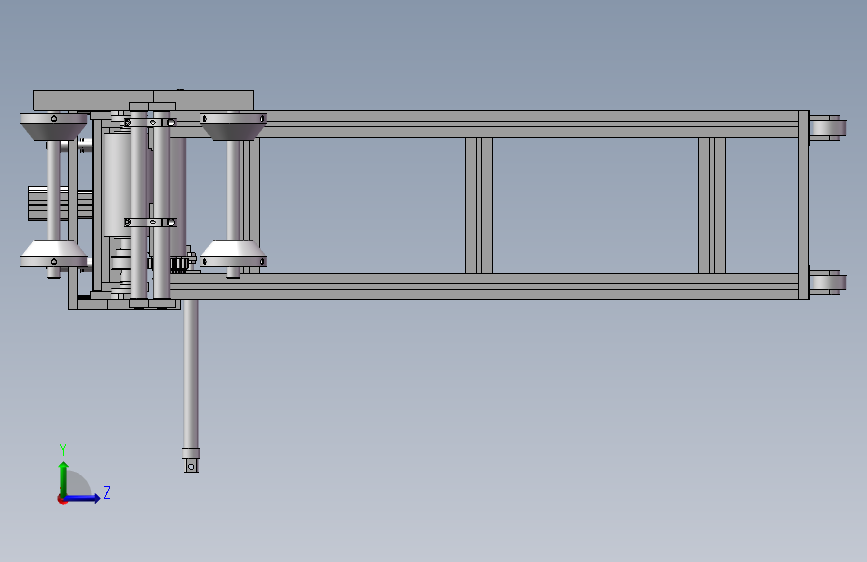Select the clevis eye at the hanging rod's end
The width and height of the screenshot is (867, 562).
pyautogui.click(x=191, y=466)
